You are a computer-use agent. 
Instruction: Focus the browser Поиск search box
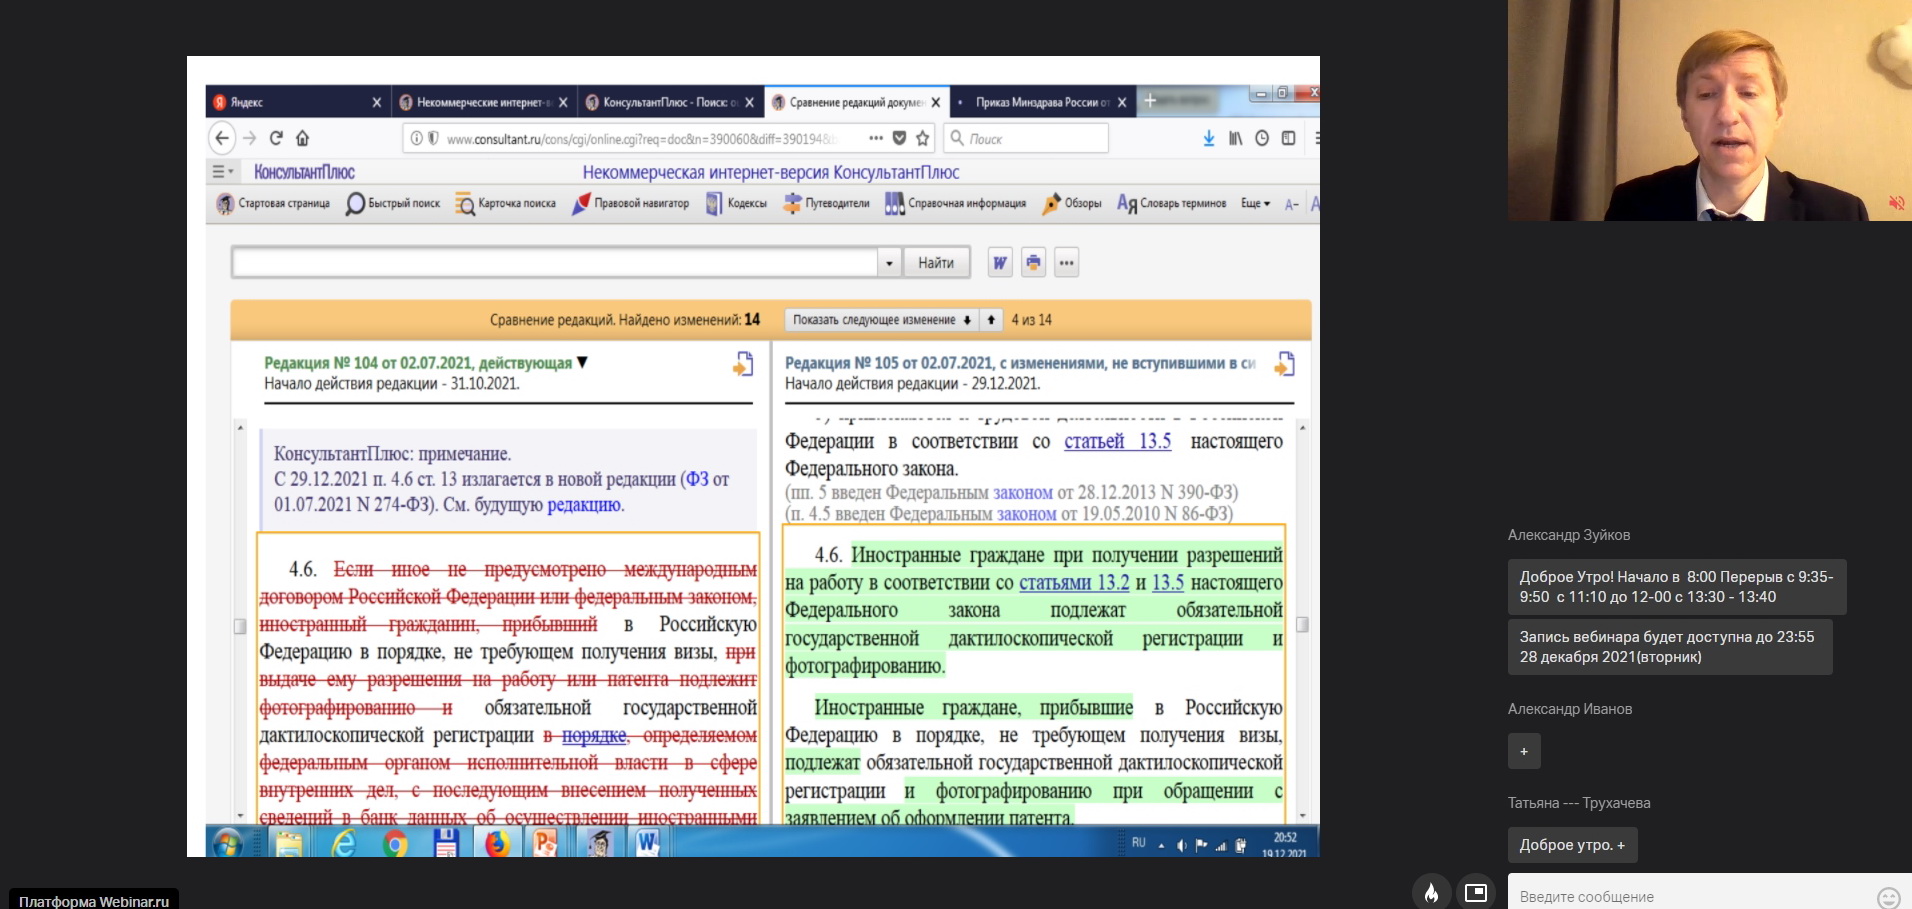tap(1026, 138)
